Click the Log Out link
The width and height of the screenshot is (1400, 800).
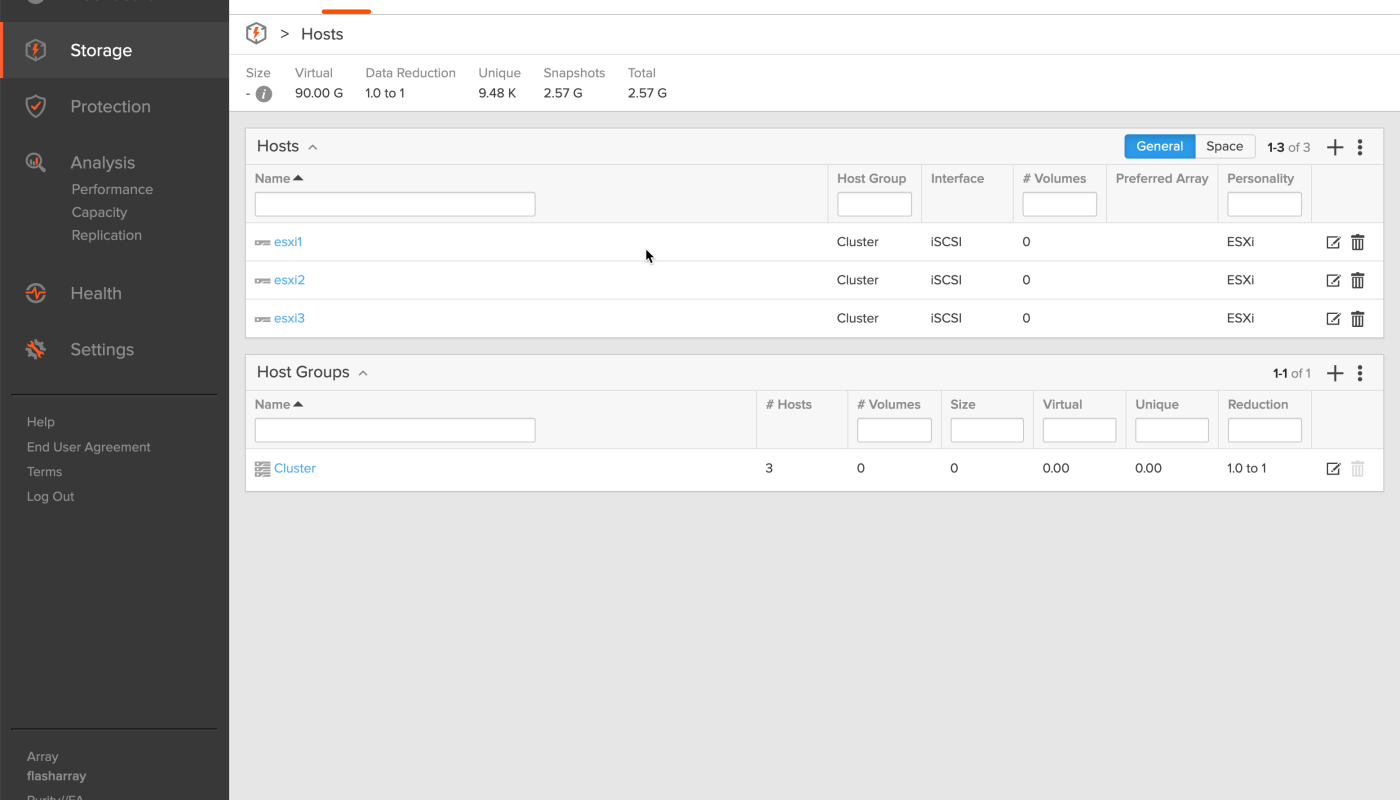point(50,496)
